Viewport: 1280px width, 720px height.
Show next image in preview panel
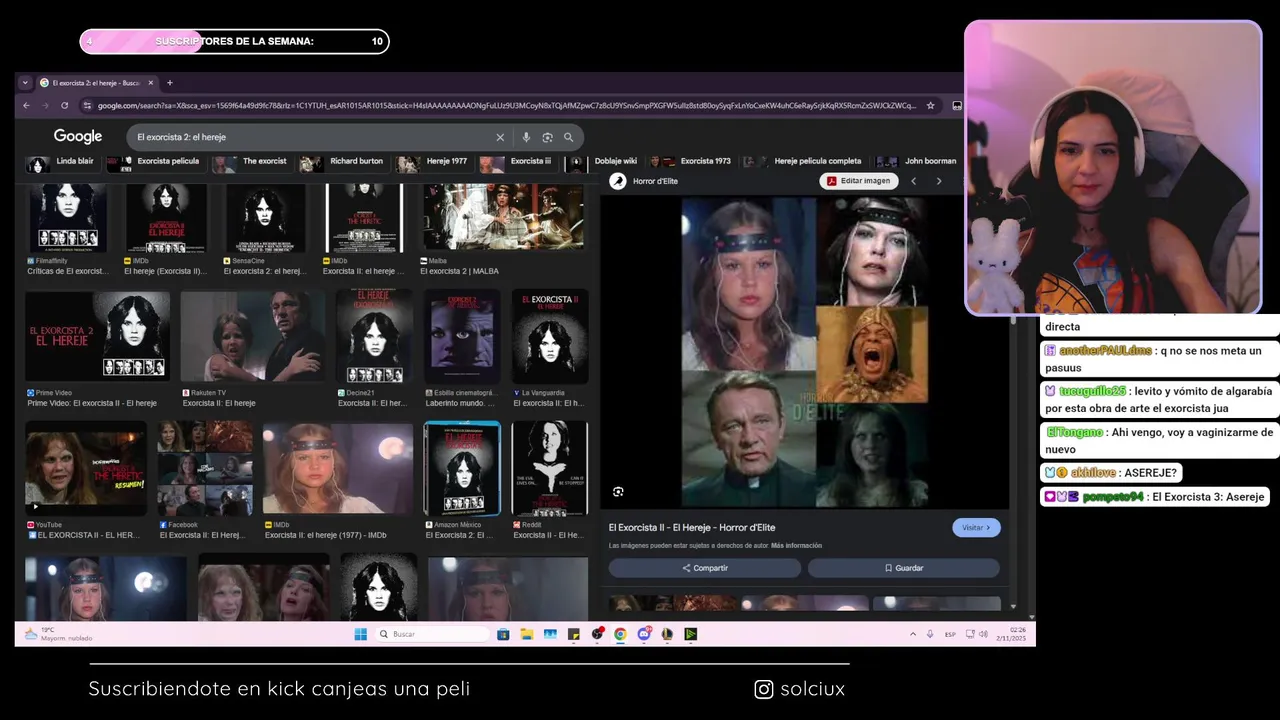[938, 181]
